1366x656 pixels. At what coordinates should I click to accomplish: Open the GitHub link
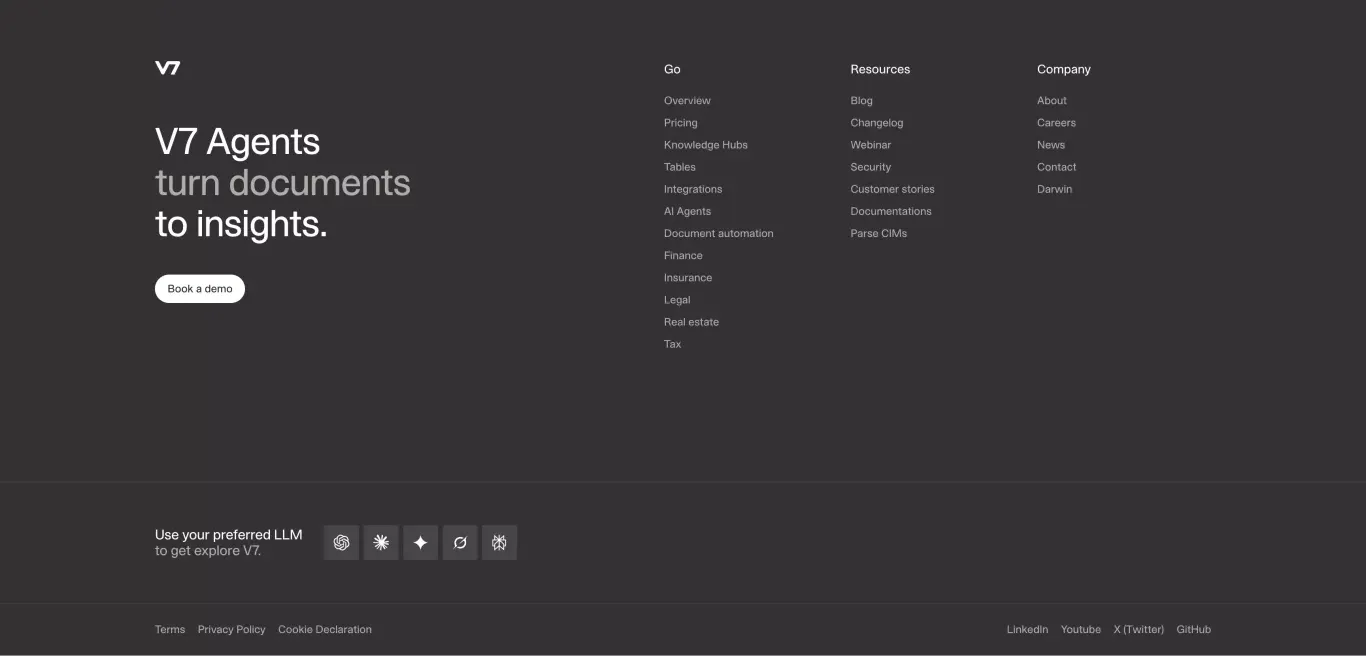point(1194,630)
